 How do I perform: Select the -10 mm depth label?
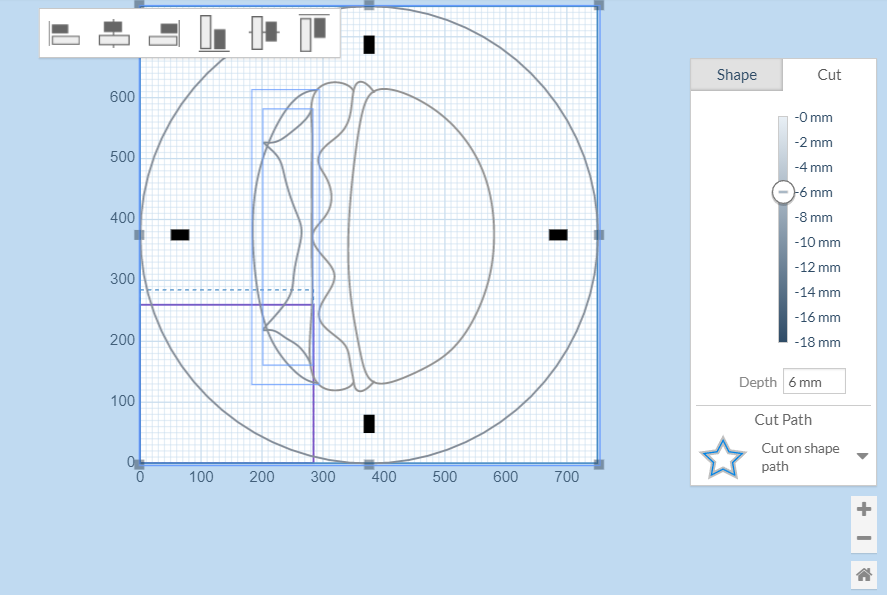pos(817,242)
